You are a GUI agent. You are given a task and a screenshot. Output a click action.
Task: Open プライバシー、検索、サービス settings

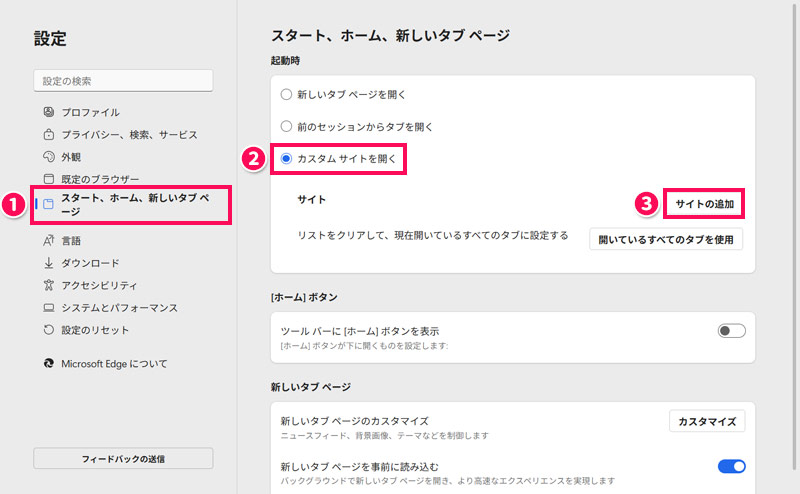[129, 135]
